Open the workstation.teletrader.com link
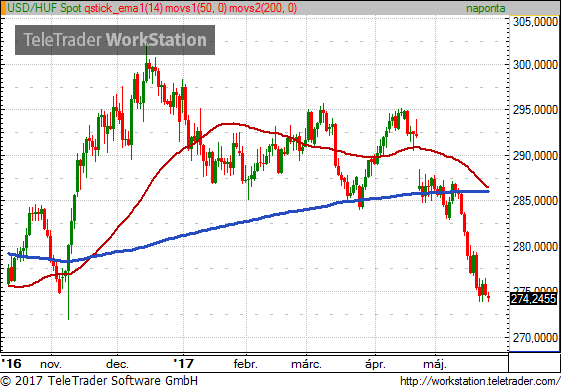The height and width of the screenshot is (390, 561). (x=480, y=381)
